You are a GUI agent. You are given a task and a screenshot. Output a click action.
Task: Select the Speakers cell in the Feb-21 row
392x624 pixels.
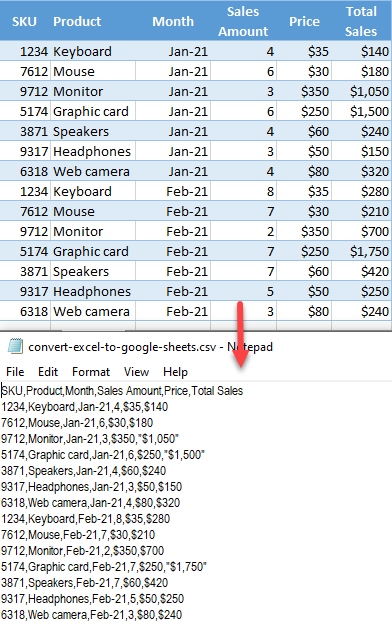pyautogui.click(x=93, y=271)
